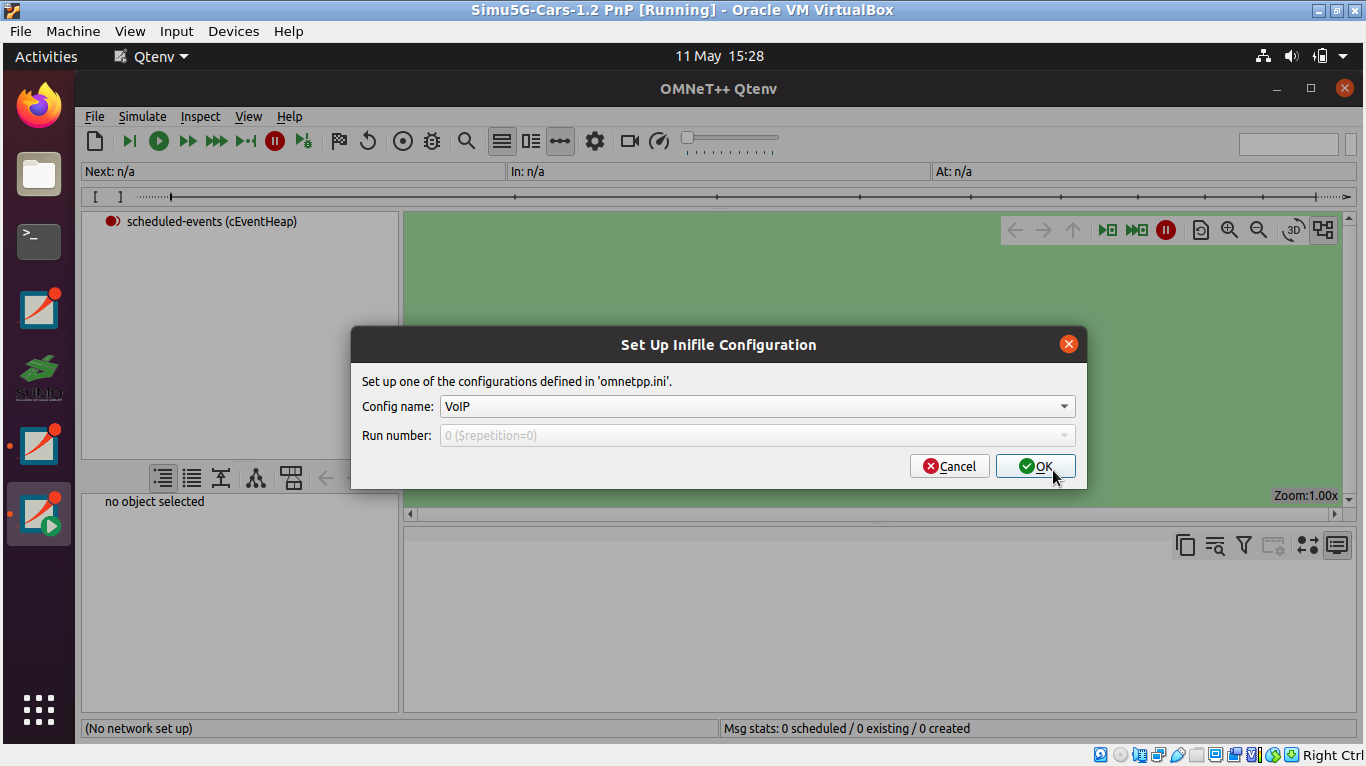Click canvas fast-run-until green icon

pos(1137,230)
